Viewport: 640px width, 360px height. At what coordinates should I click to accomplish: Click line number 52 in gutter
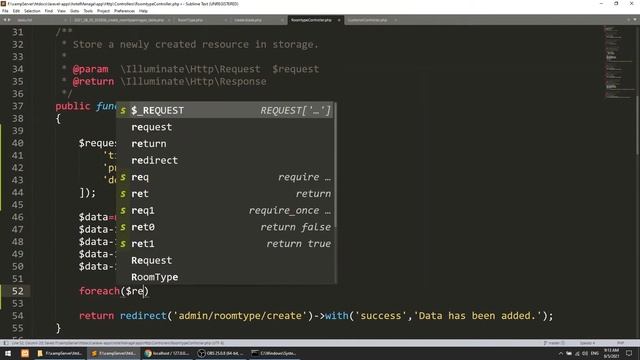[18, 291]
